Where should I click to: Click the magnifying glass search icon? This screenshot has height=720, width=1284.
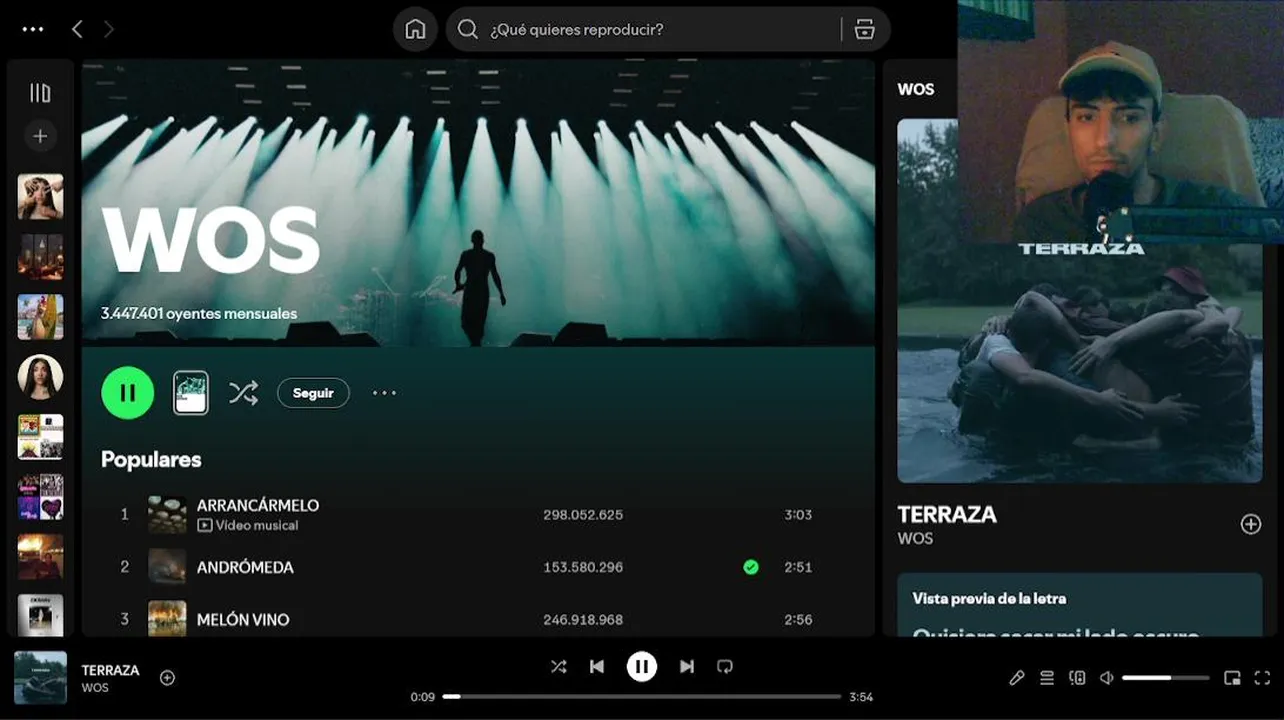pyautogui.click(x=467, y=29)
